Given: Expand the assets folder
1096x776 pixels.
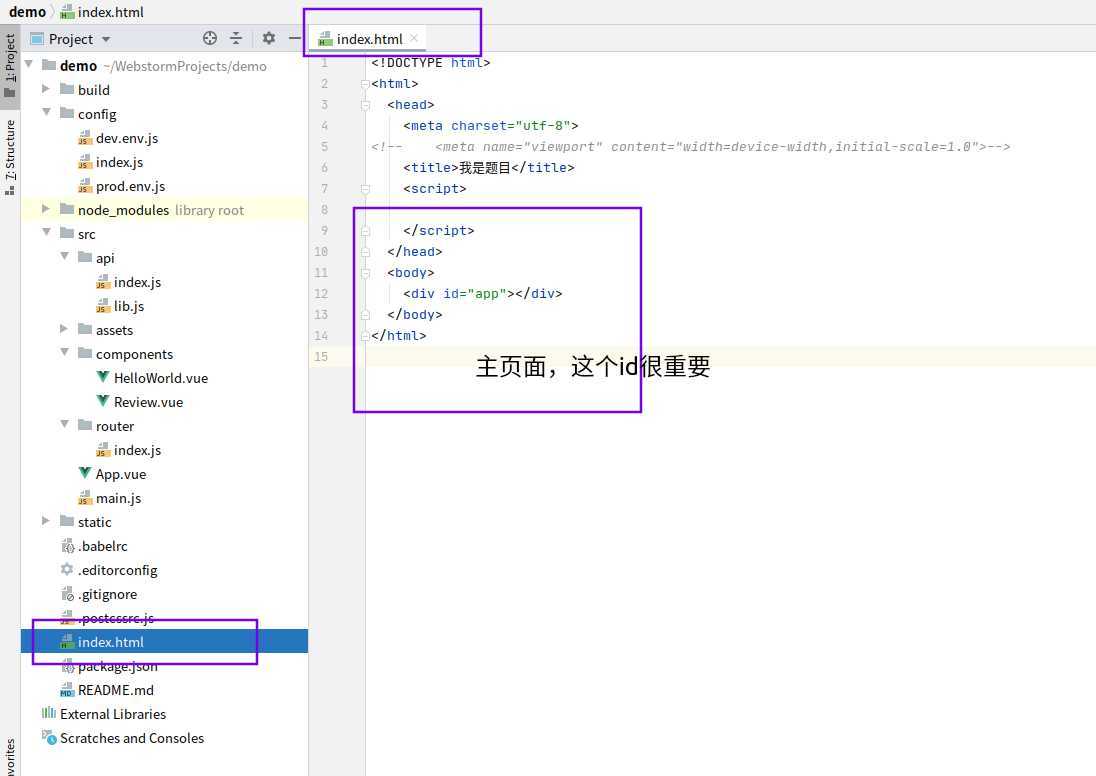Looking at the screenshot, I should coord(64,329).
